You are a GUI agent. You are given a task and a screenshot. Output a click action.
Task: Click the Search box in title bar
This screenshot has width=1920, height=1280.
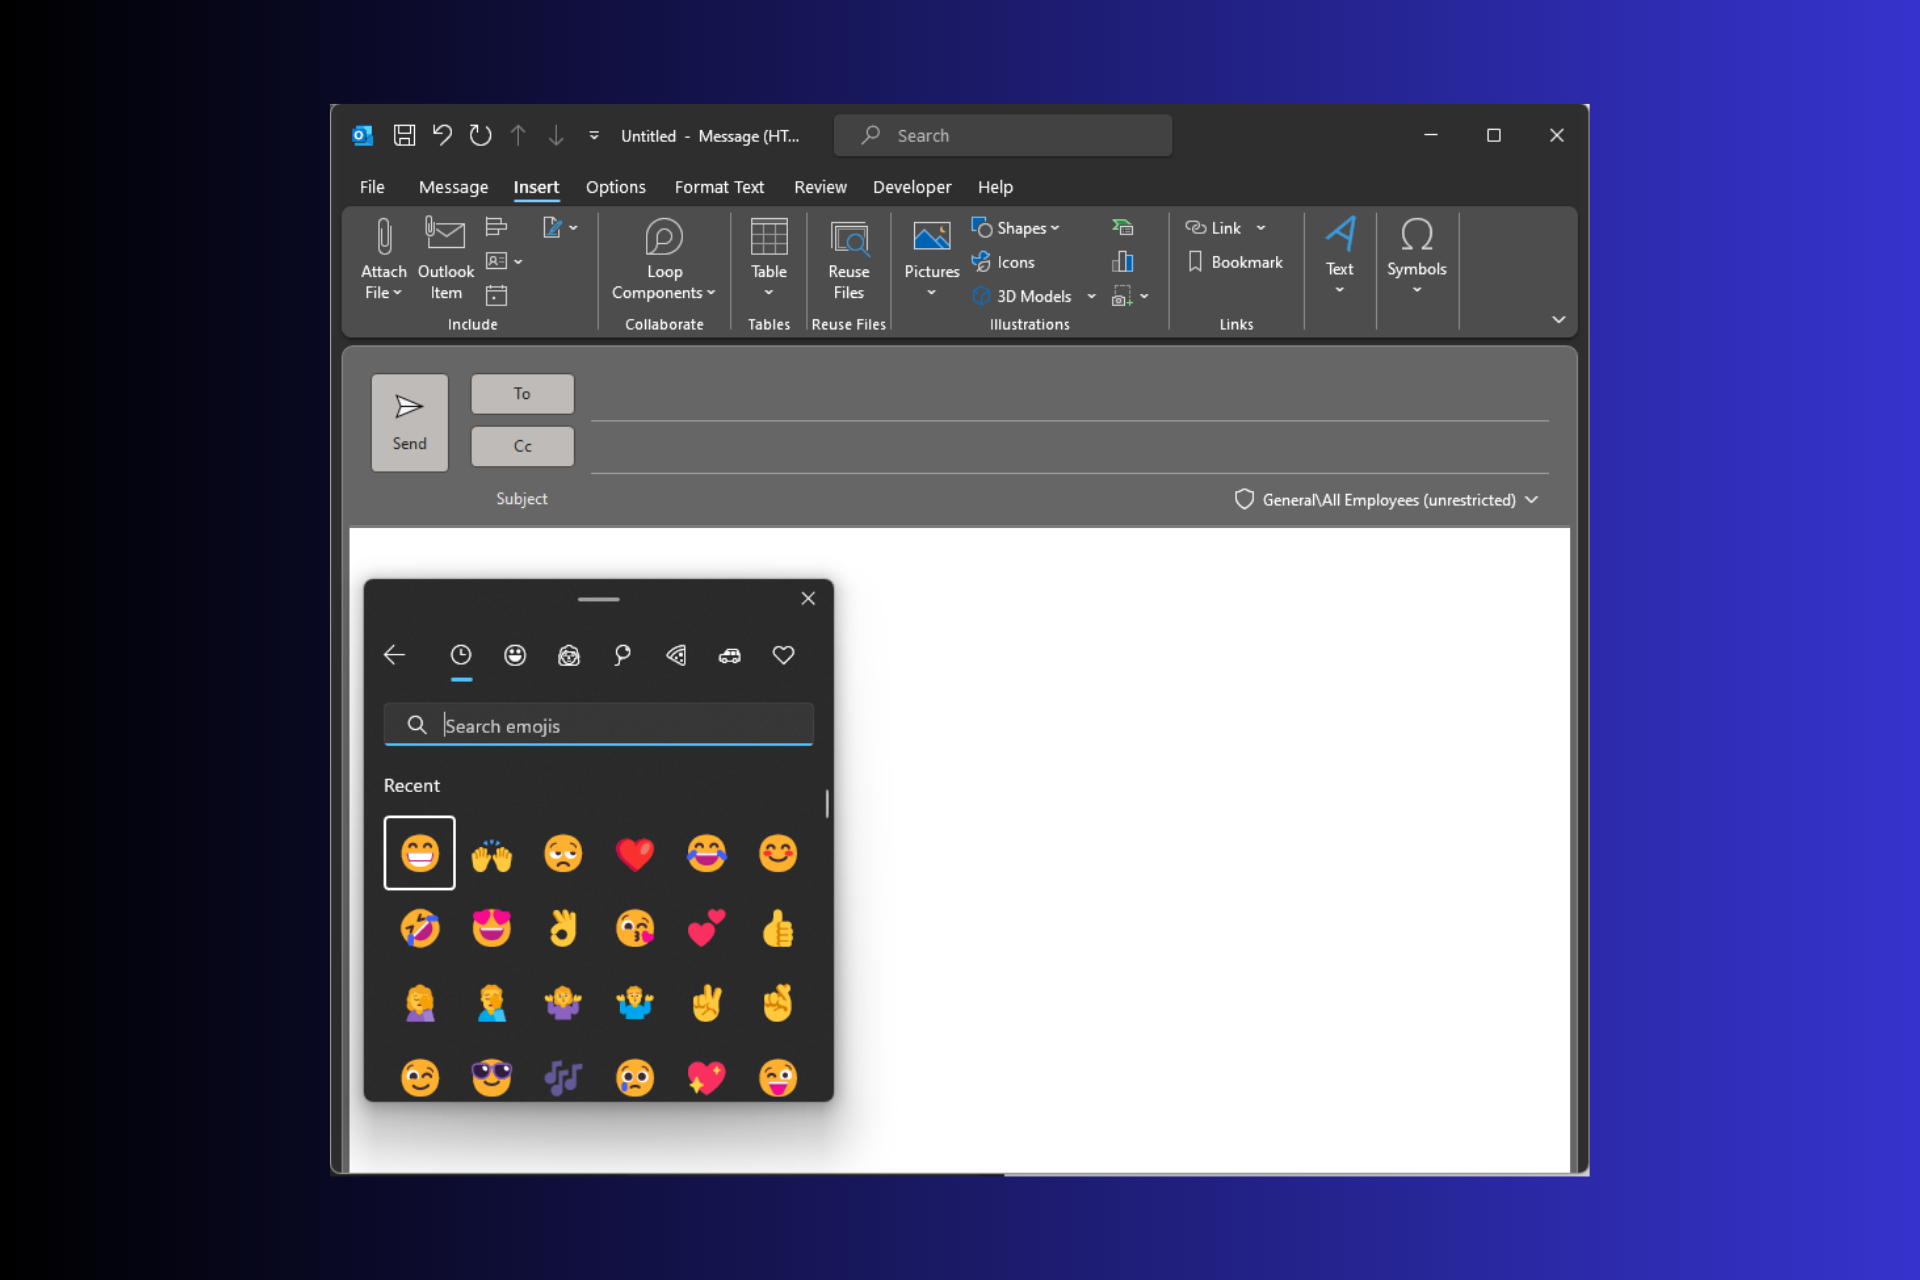(x=1003, y=135)
